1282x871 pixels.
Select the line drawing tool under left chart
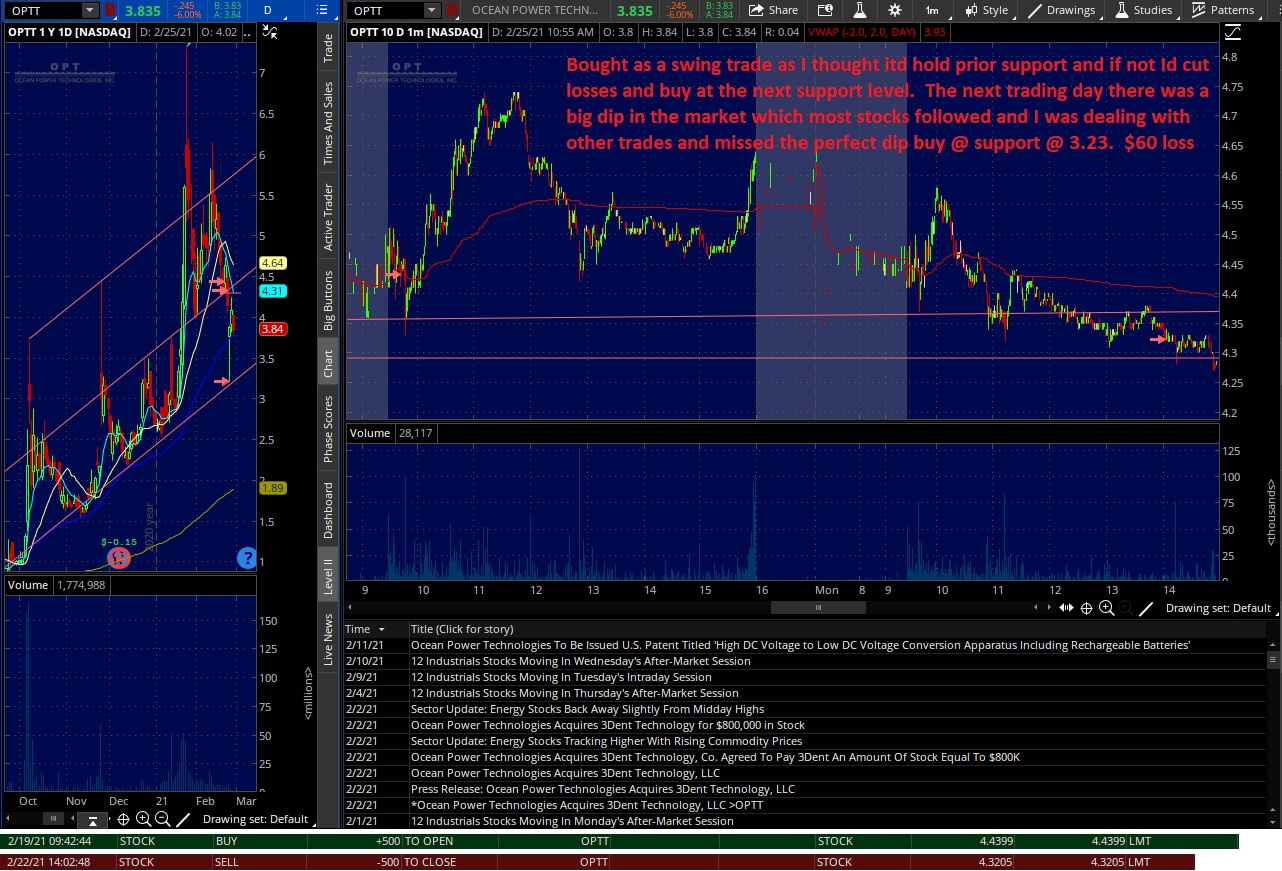[x=183, y=819]
